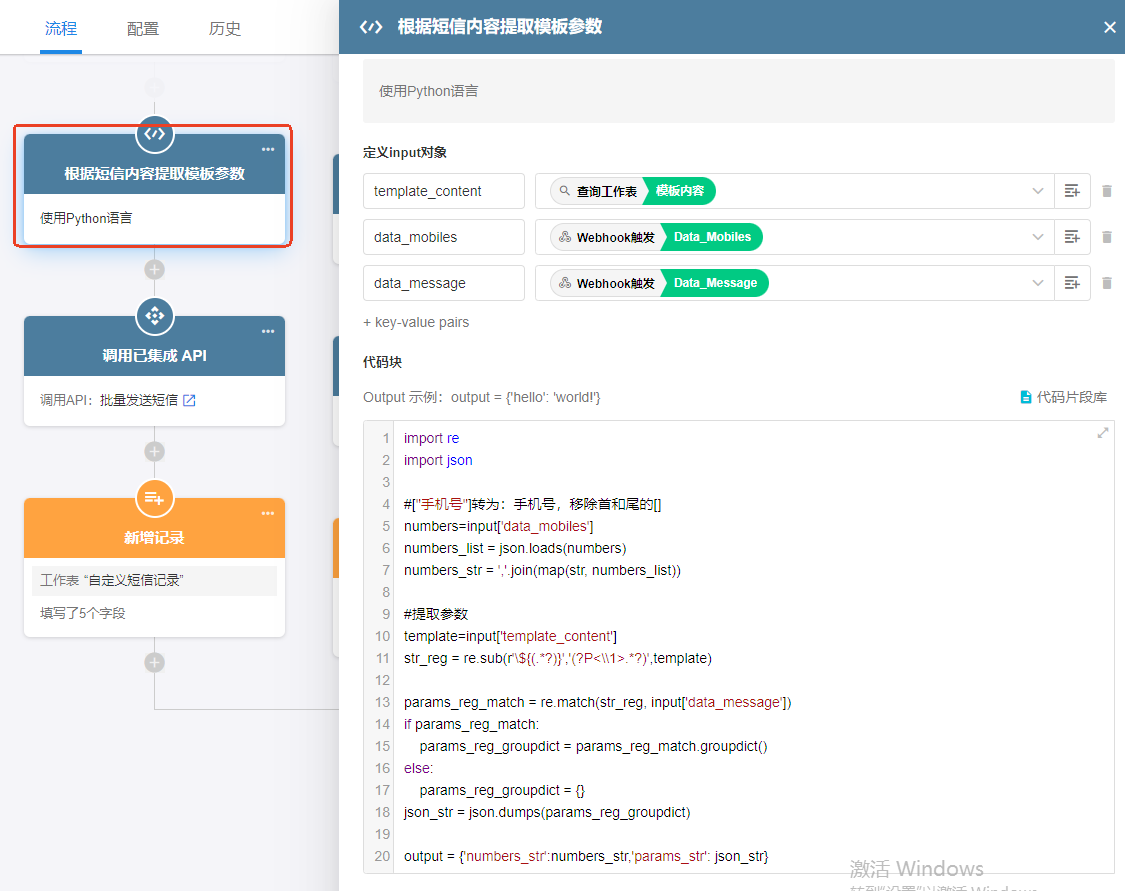The width and height of the screenshot is (1125, 891).
Task: Switch to the 历史 tab
Action: 225,28
